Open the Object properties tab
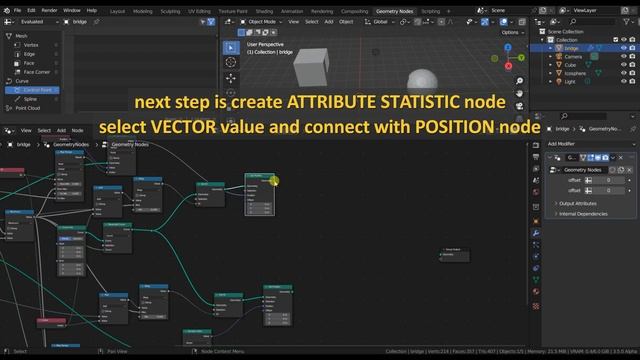640x360 pixels. [x=536, y=221]
